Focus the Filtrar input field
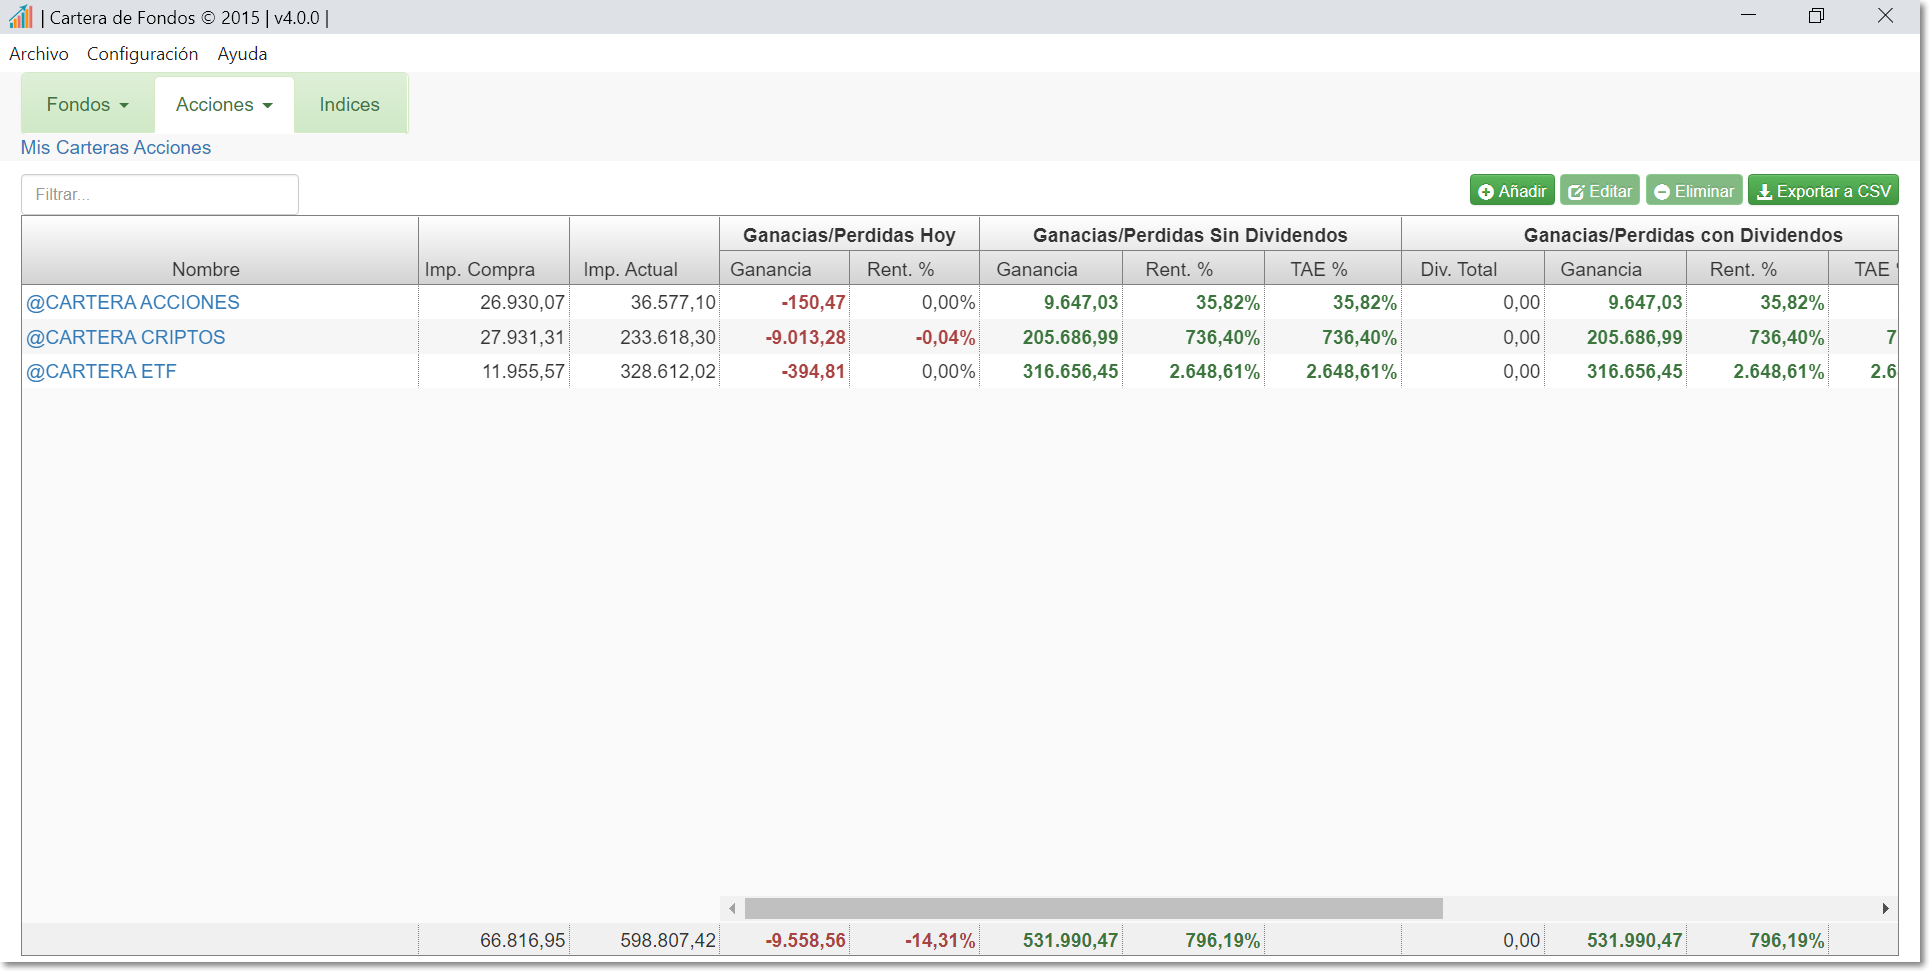The width and height of the screenshot is (1929, 971). click(x=160, y=194)
